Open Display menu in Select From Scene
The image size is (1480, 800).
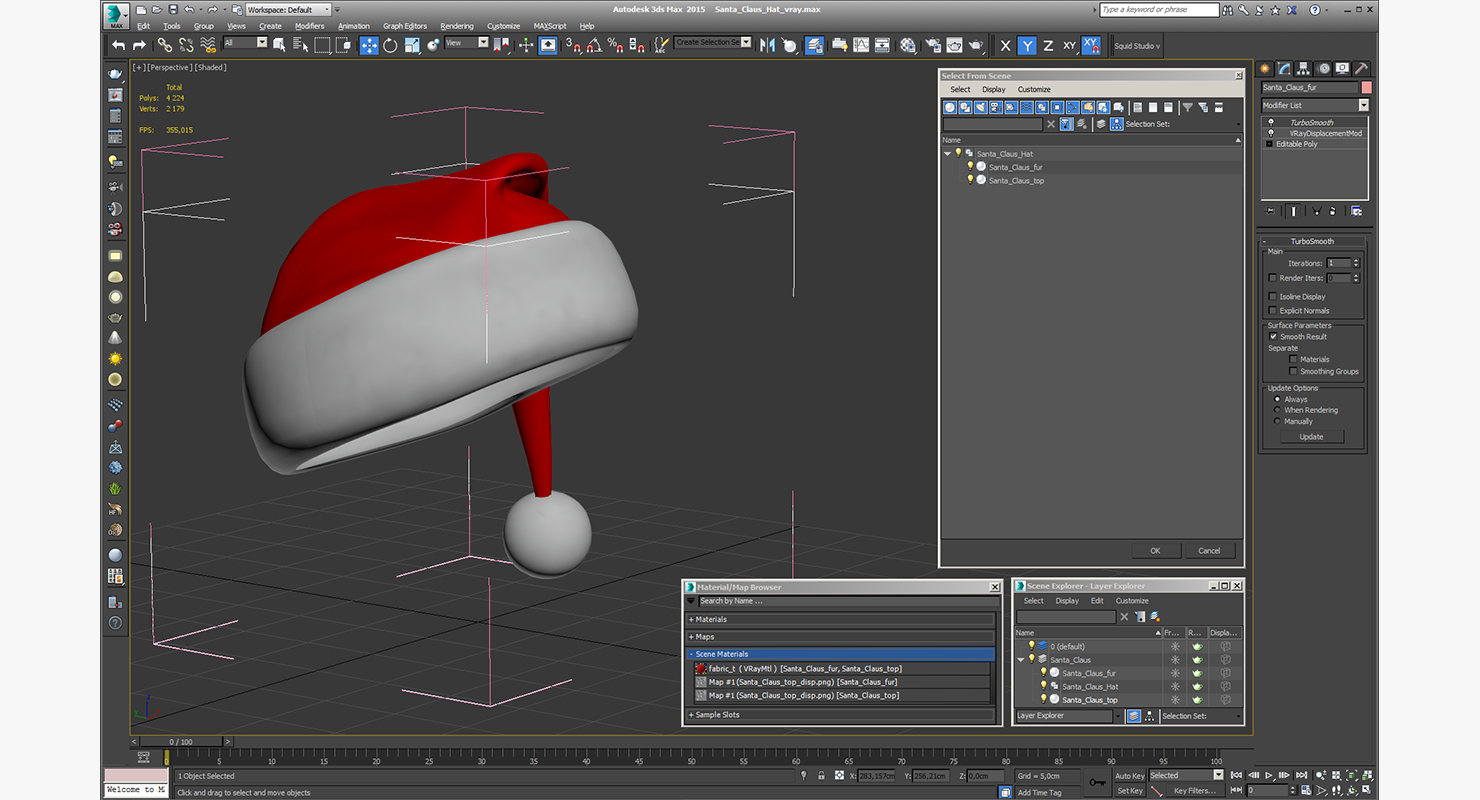tap(994, 89)
